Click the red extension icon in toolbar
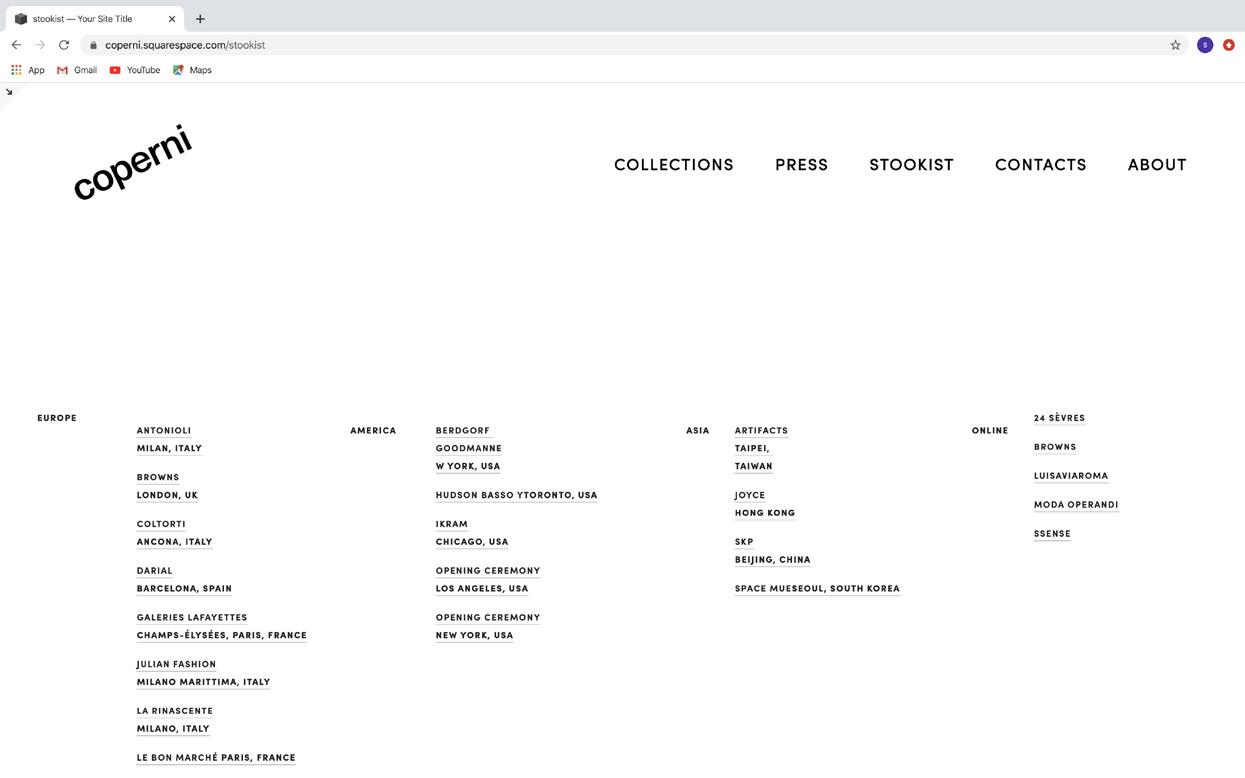This screenshot has width=1245, height=778. click(1229, 45)
